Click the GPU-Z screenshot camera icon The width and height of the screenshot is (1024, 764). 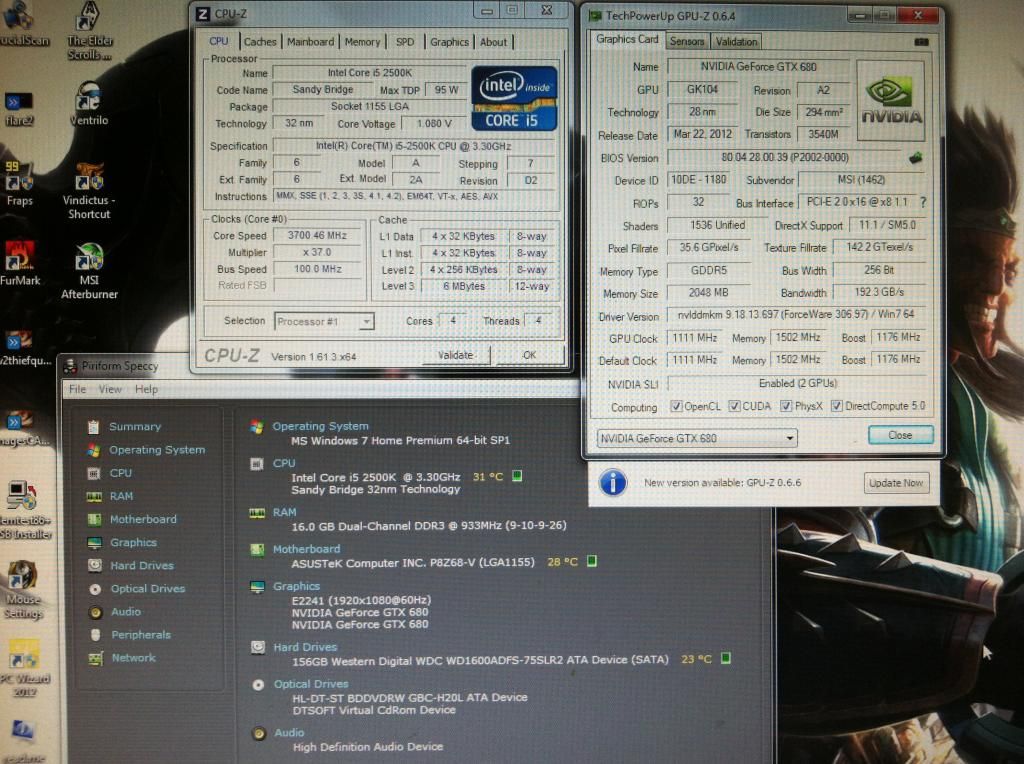pos(921,42)
